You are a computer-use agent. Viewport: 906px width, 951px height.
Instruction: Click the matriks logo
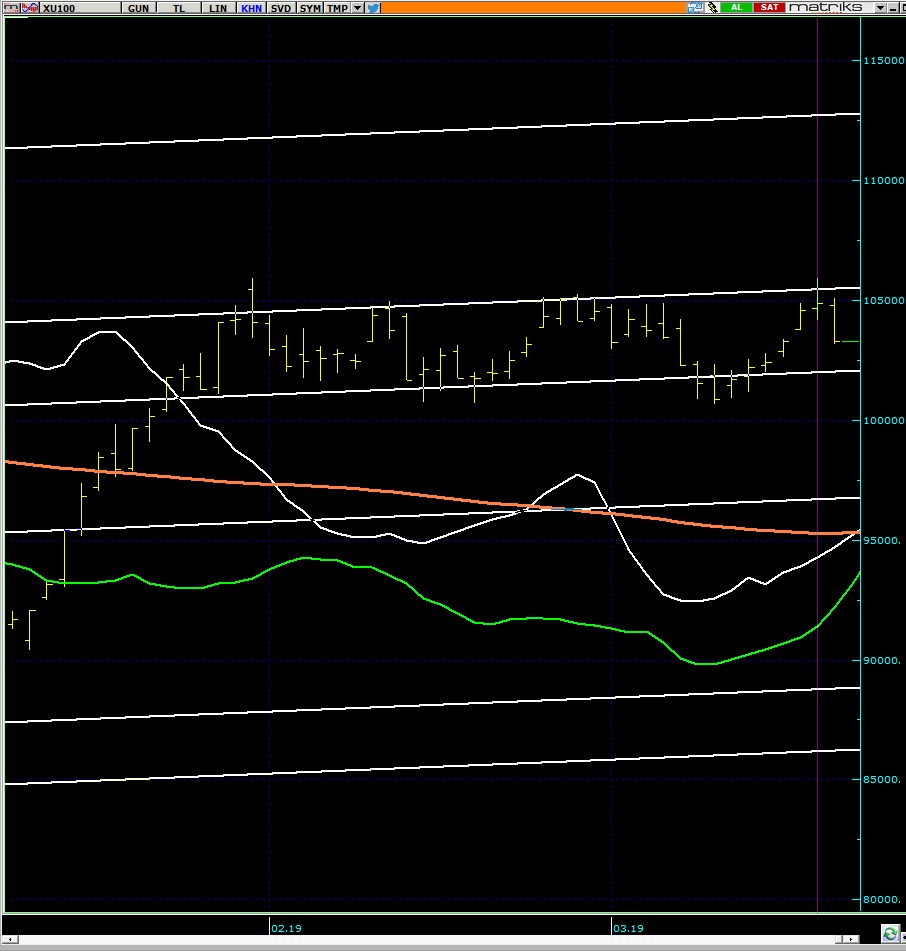(x=826, y=7)
